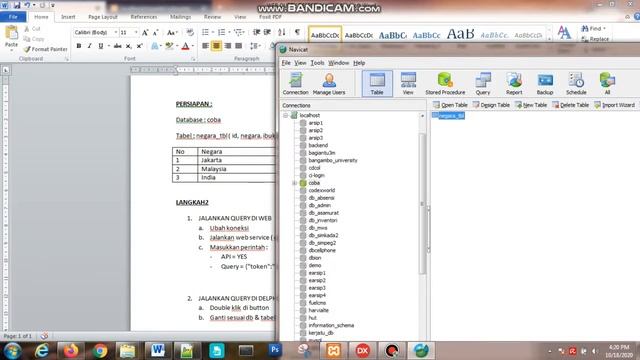Open Chrome from the taskbar
Screen dimensions: 640x360
click(x=100, y=351)
